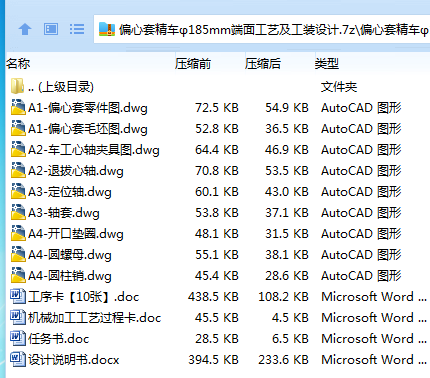Sort by the 名称 column header
The height and width of the screenshot is (378, 430).
point(18,63)
